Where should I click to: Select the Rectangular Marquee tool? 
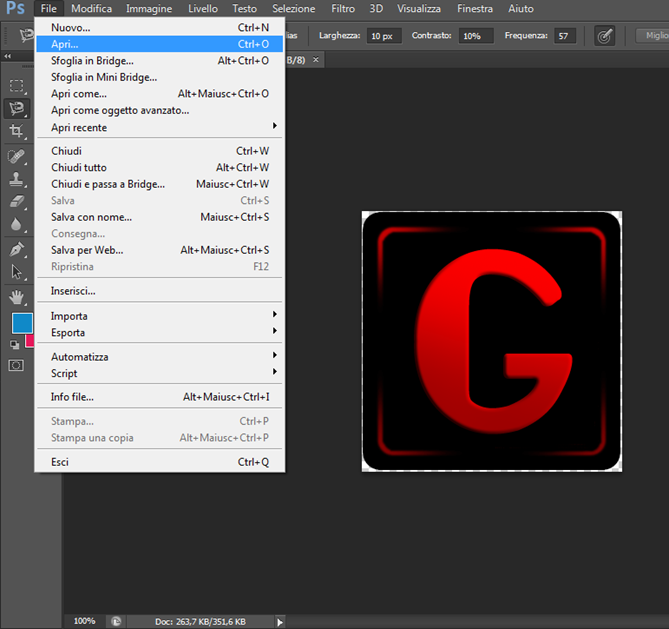click(17, 86)
